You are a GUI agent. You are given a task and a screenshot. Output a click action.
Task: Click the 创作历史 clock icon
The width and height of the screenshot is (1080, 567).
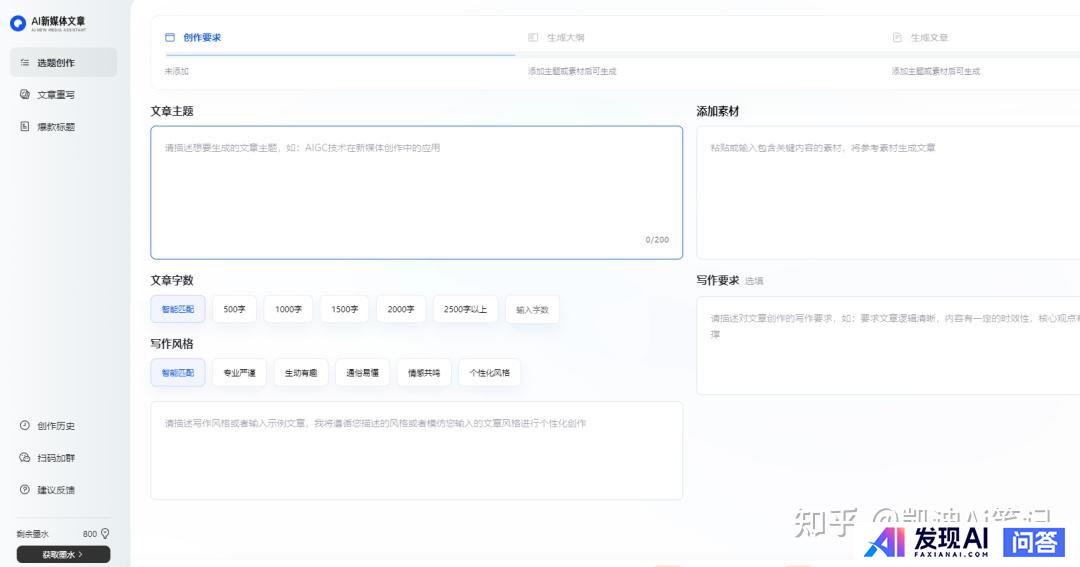click(25, 426)
